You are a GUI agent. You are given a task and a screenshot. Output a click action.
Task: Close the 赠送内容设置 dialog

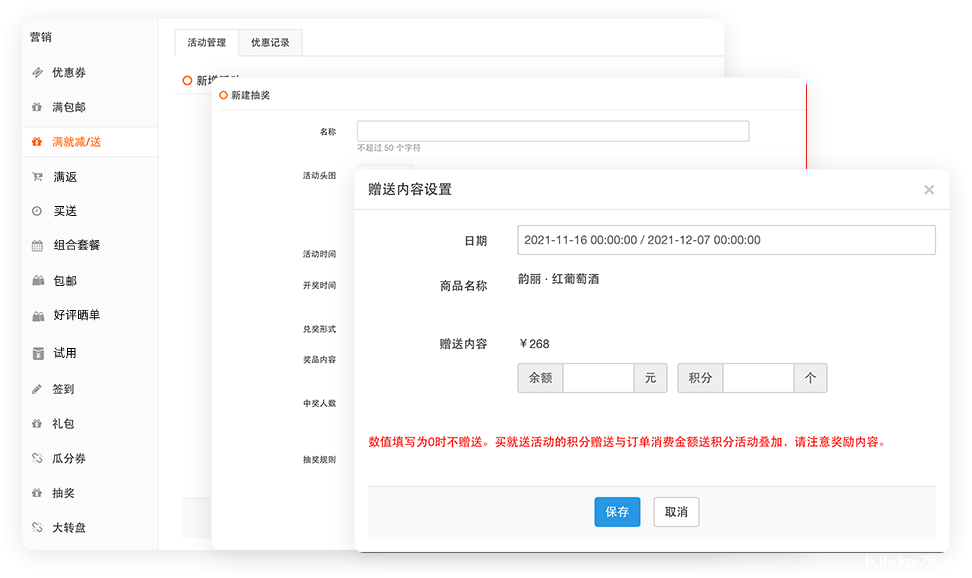coord(929,190)
